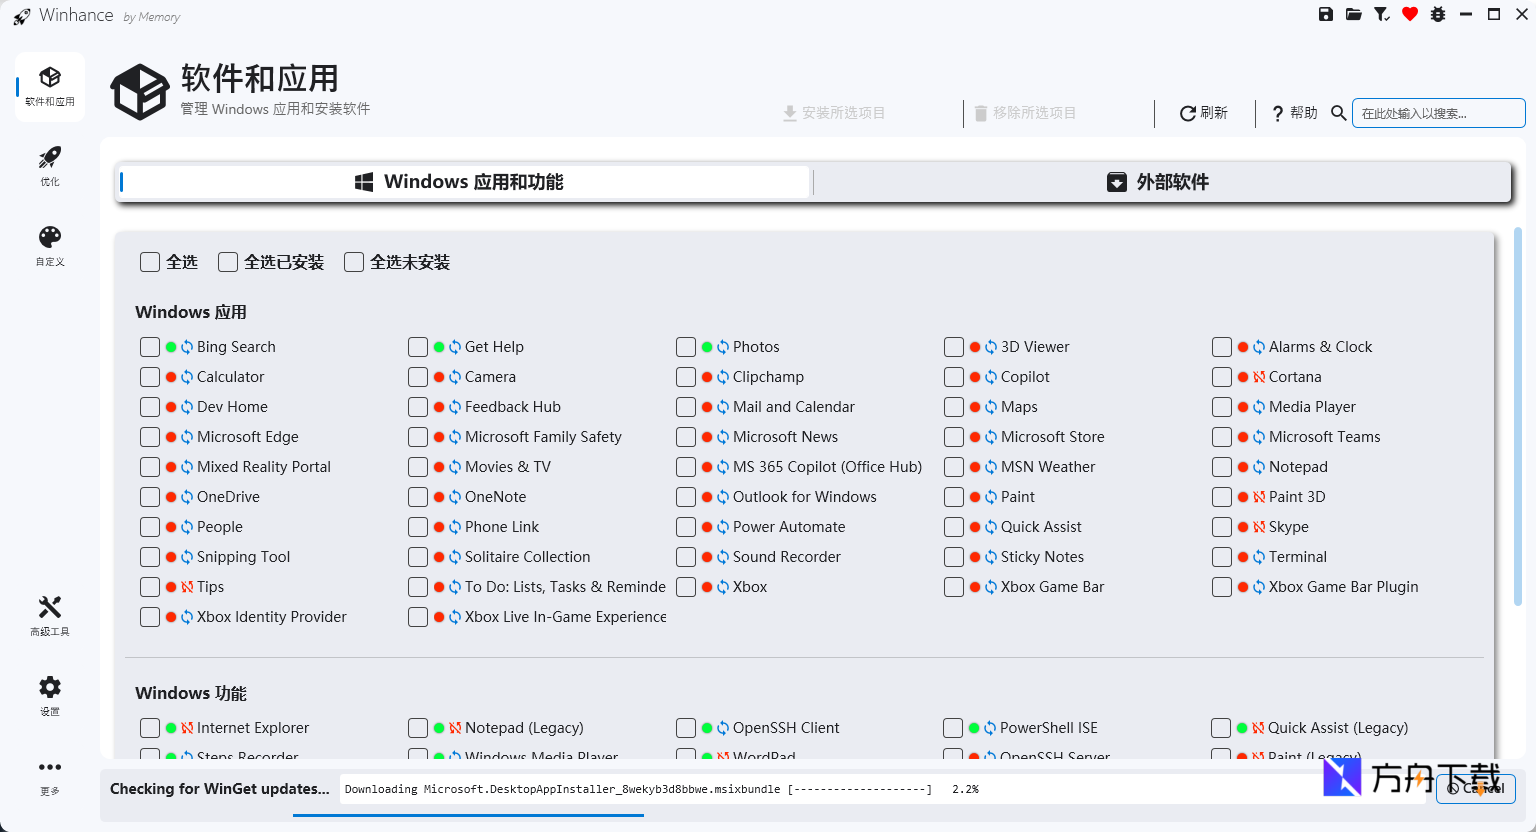Open the filter icon in the title bar
Viewport: 1536px width, 832px height.
point(1381,14)
